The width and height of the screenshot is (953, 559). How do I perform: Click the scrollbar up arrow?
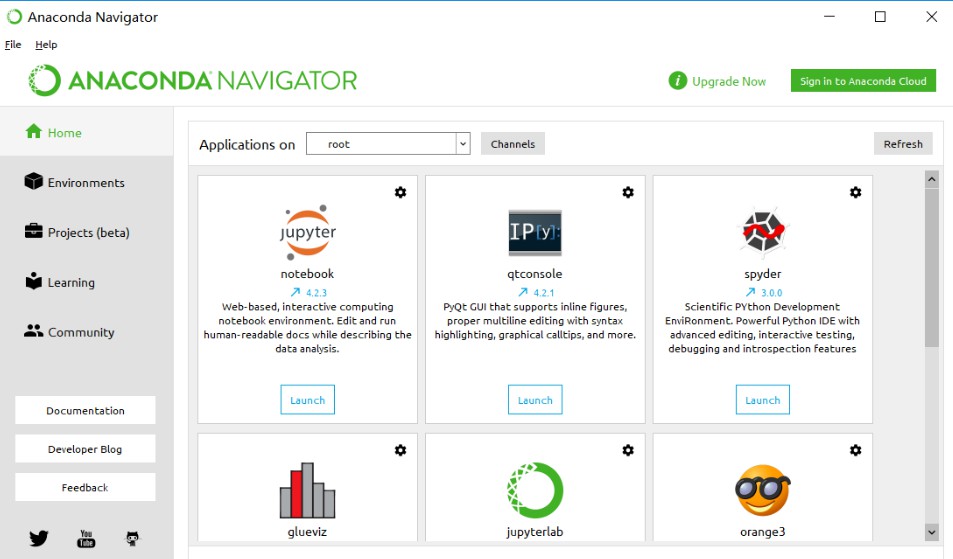tap(931, 179)
